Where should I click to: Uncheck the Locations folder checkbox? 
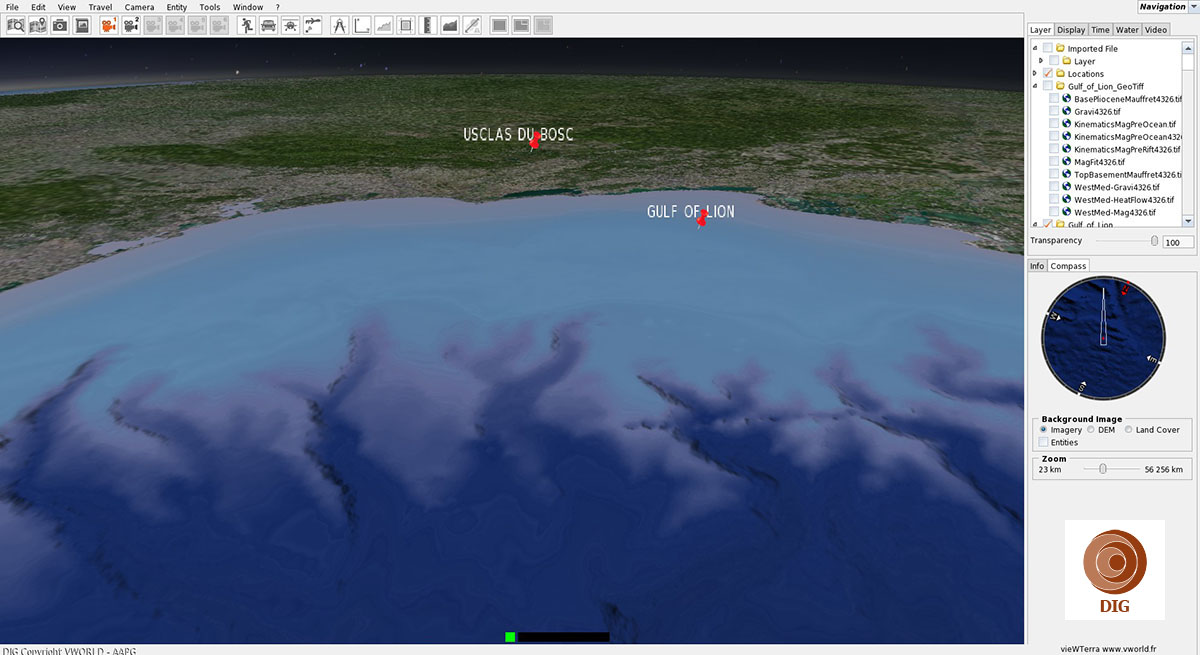(x=1048, y=74)
